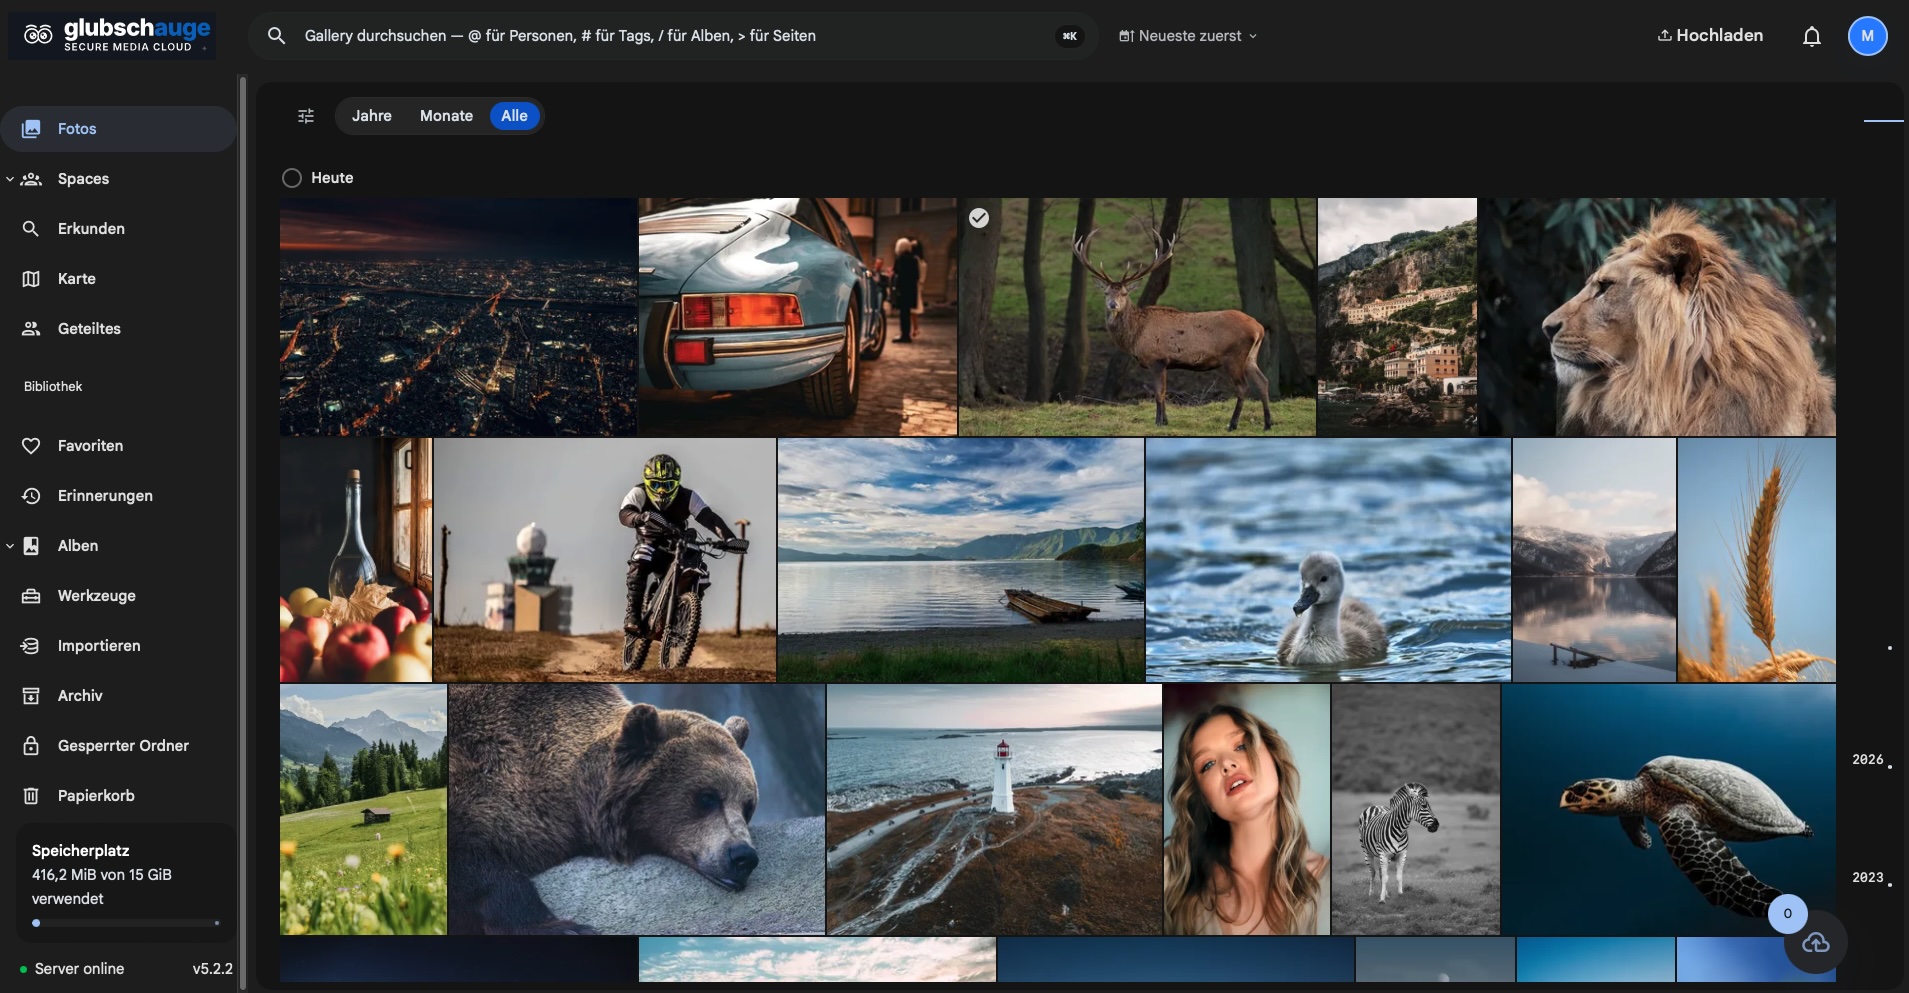Click the Spaces people icon
The height and width of the screenshot is (993, 1909).
31,179
